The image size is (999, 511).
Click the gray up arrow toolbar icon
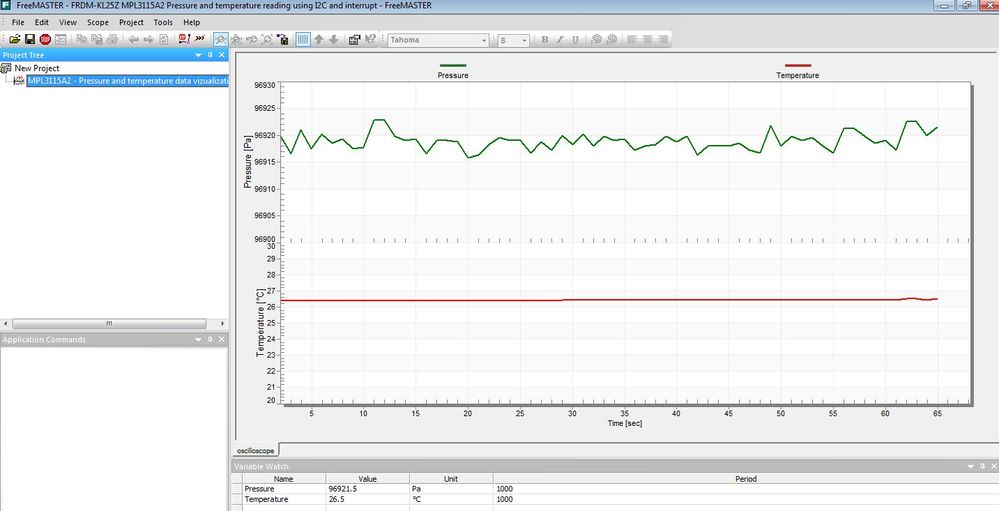[319, 40]
